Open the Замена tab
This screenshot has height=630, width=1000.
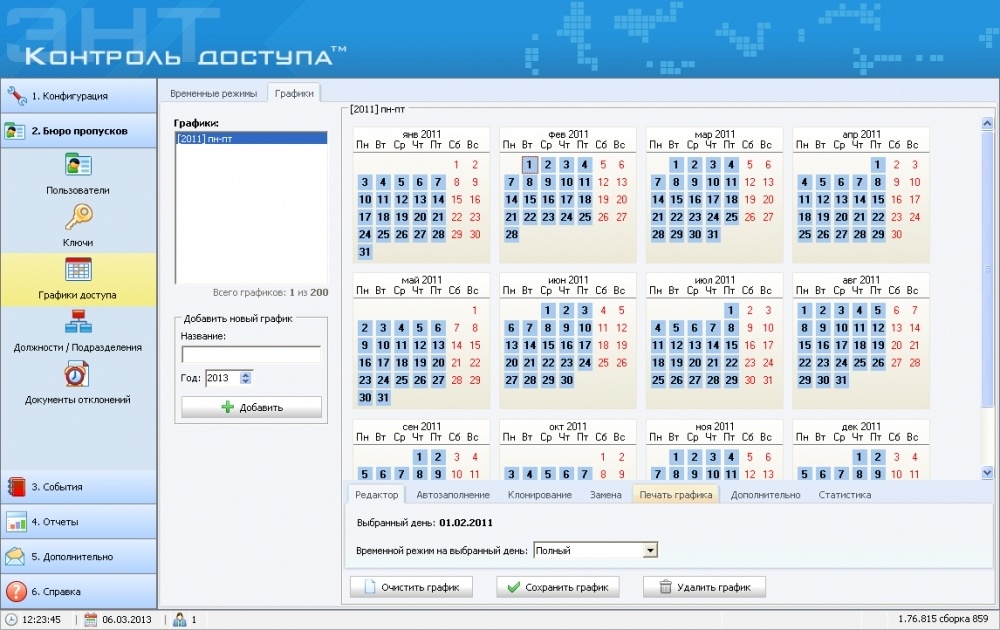click(605, 495)
